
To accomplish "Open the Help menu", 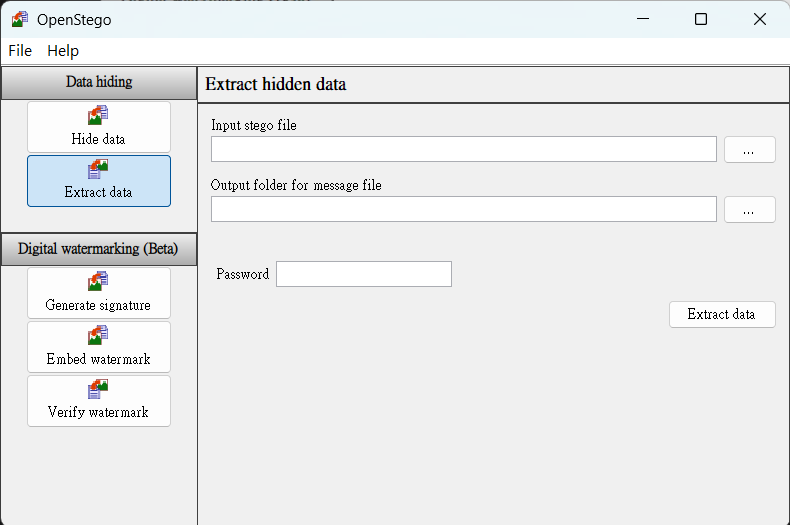I will [x=63, y=51].
